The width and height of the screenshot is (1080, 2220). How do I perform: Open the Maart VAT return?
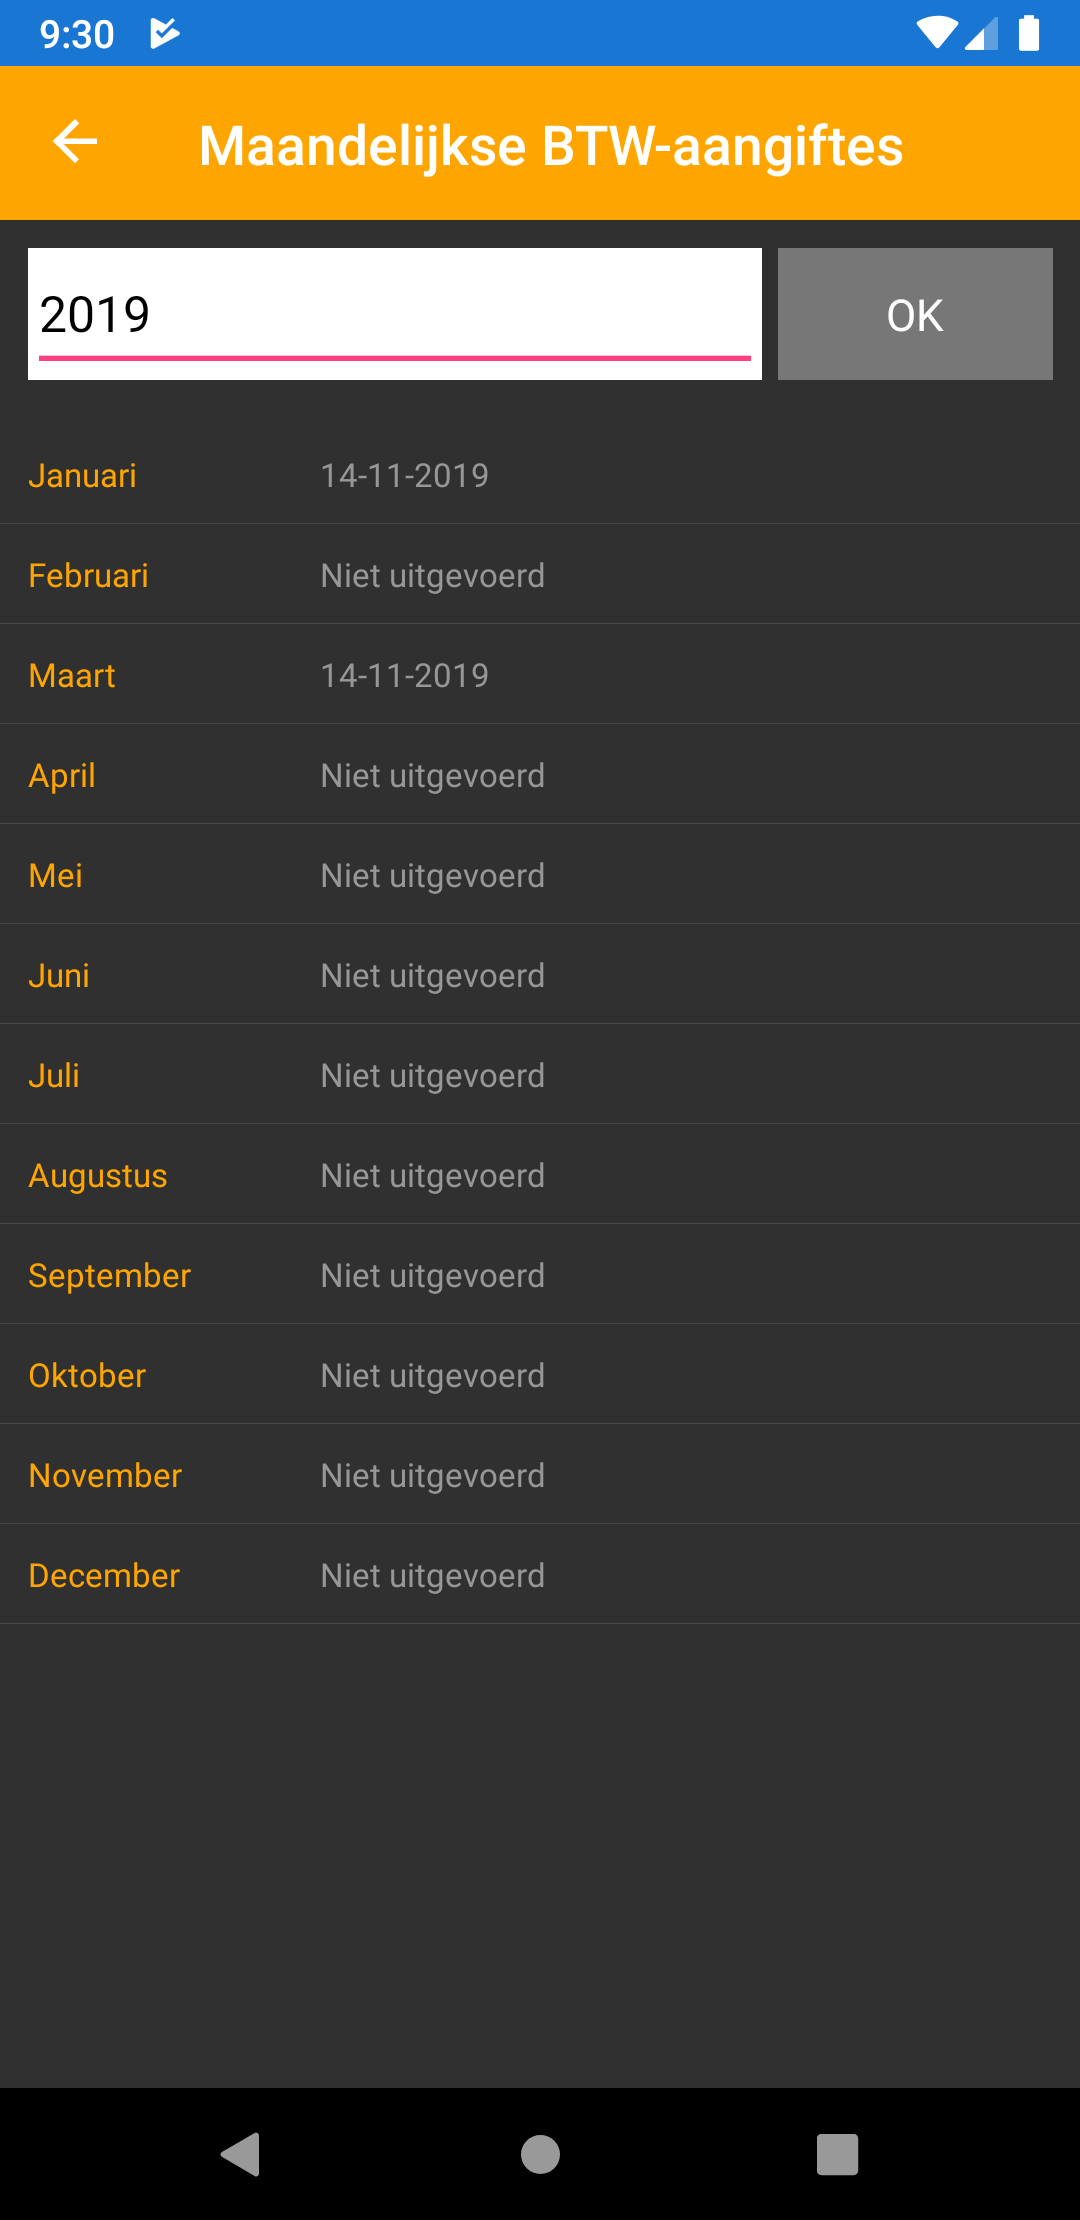[x=540, y=675]
